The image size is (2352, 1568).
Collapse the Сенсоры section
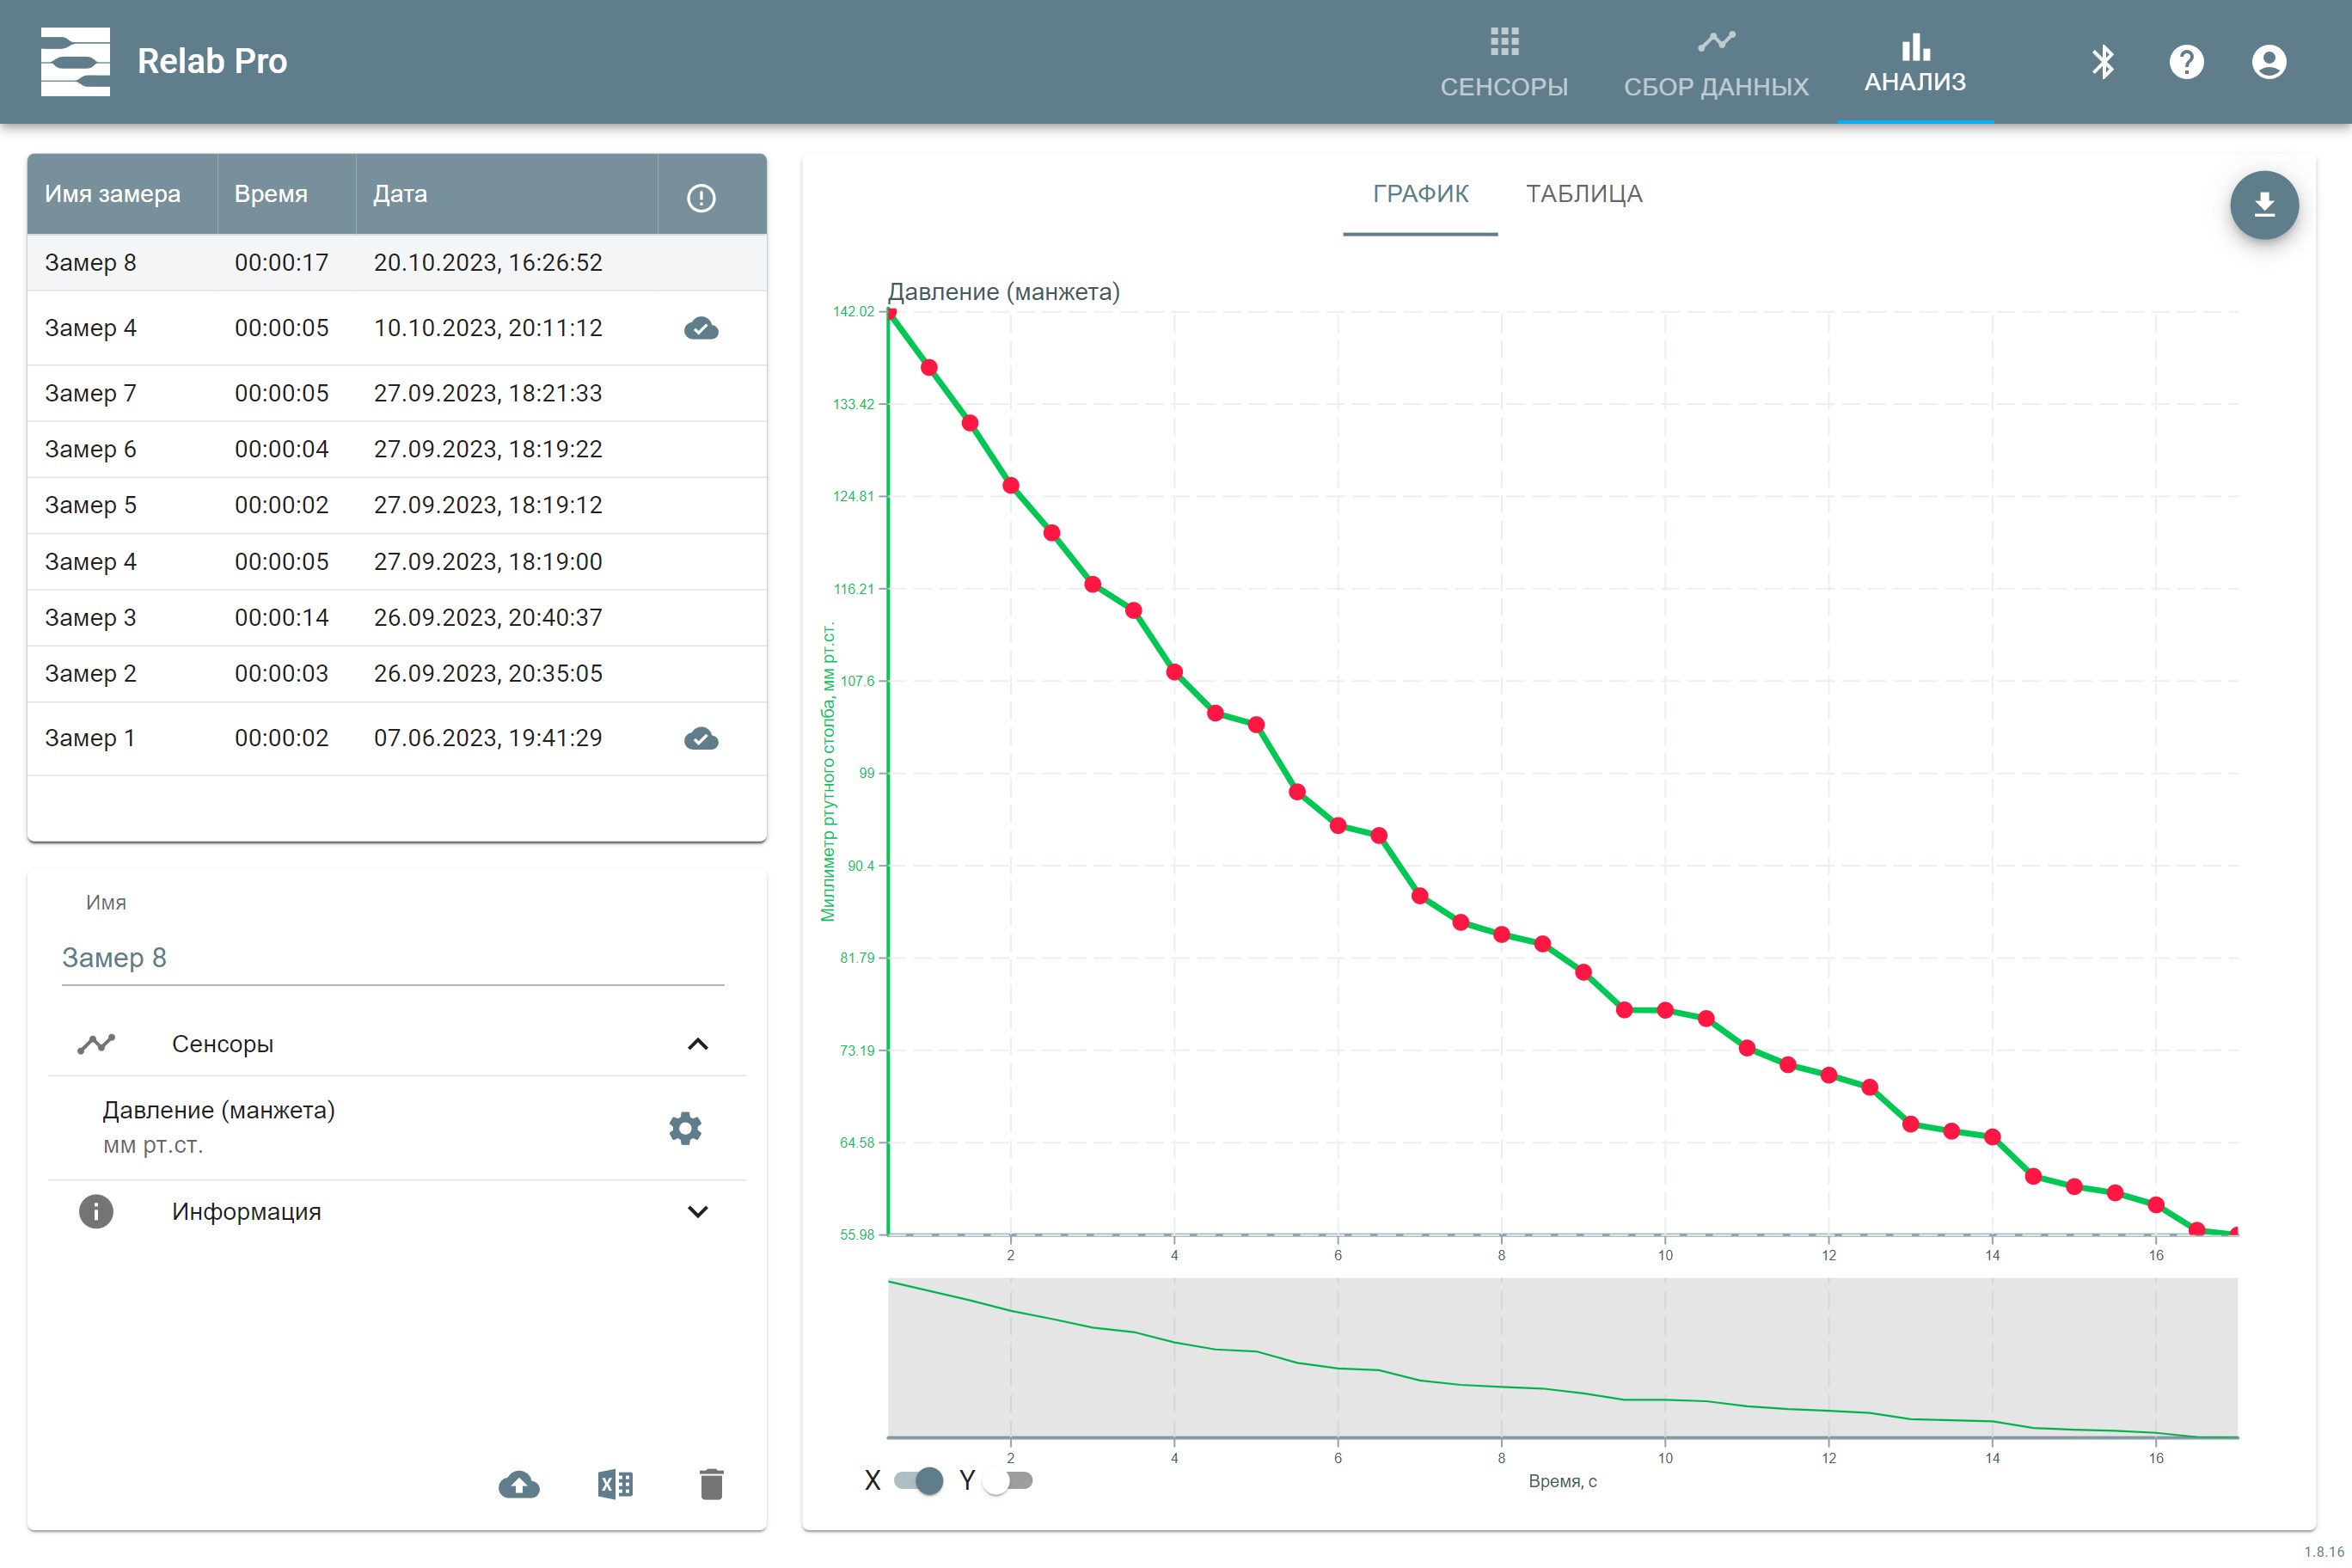(x=697, y=1044)
